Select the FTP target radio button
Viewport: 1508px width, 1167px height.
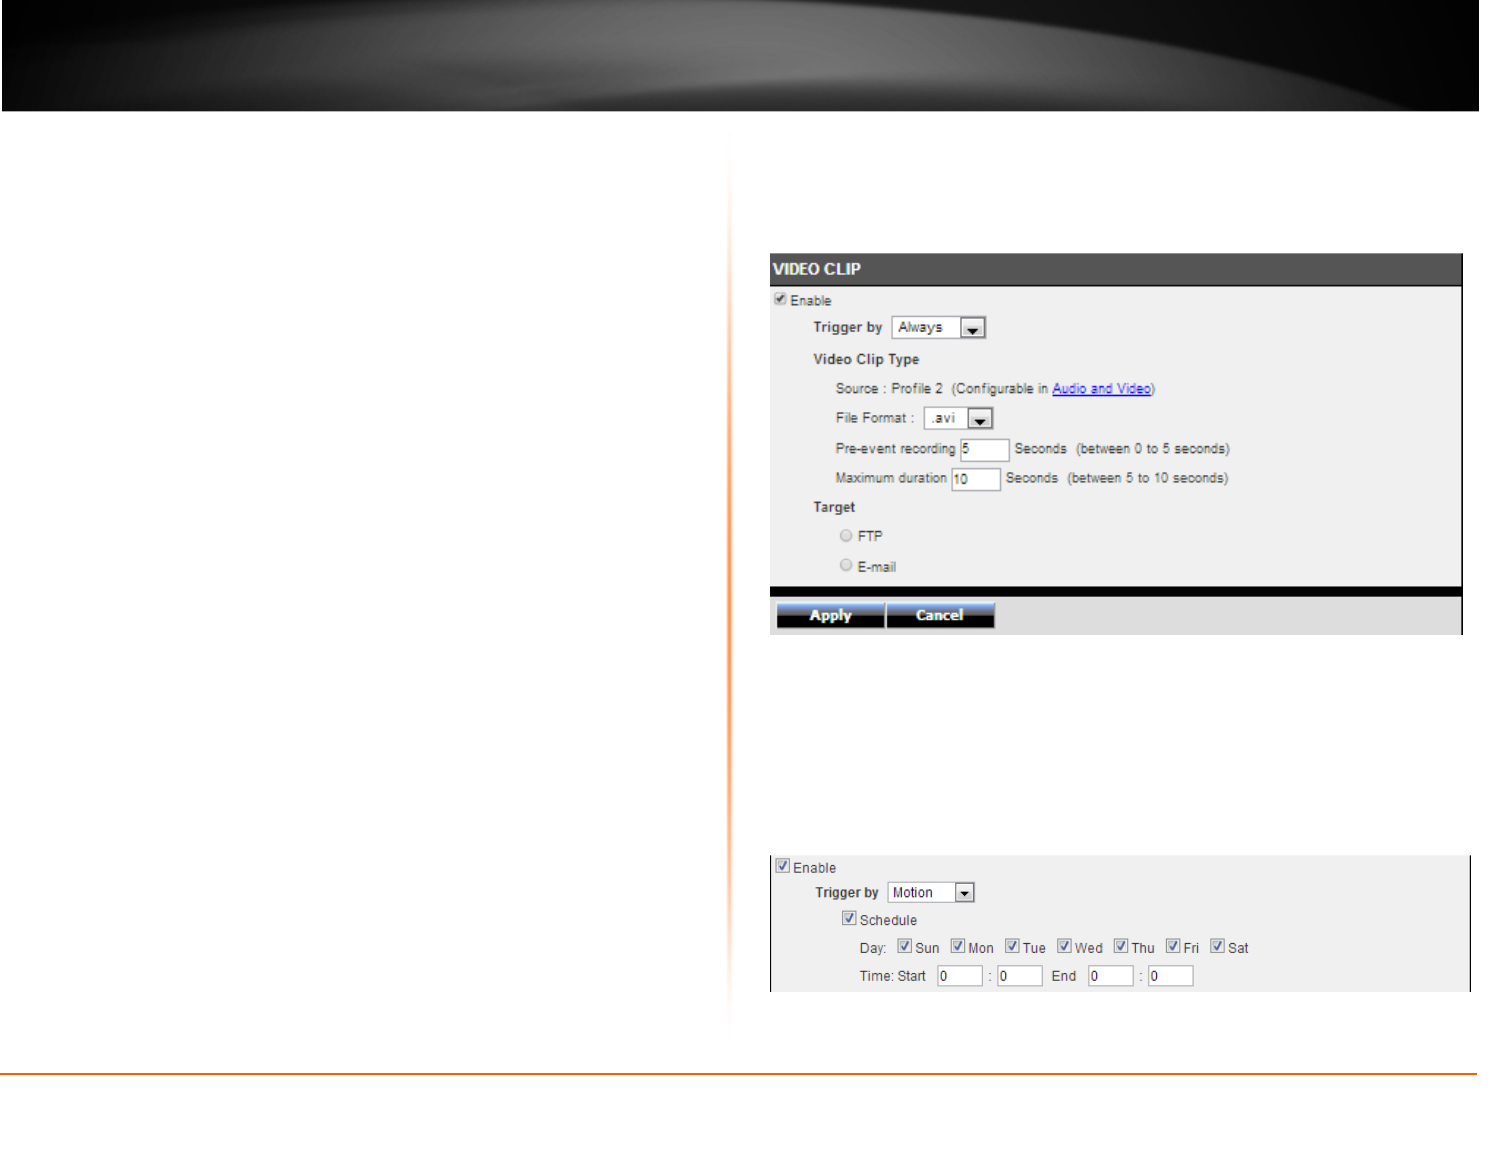click(846, 536)
